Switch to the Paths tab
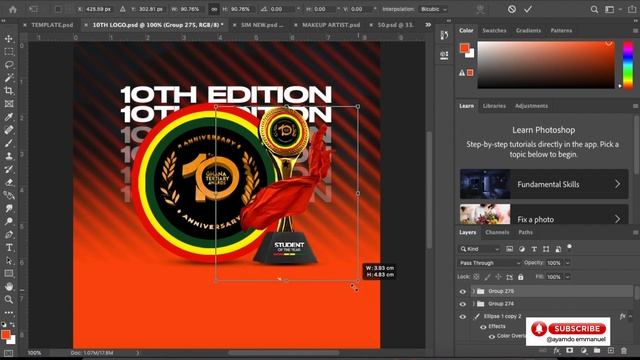Screen dimensions: 640x360 pos(526,232)
